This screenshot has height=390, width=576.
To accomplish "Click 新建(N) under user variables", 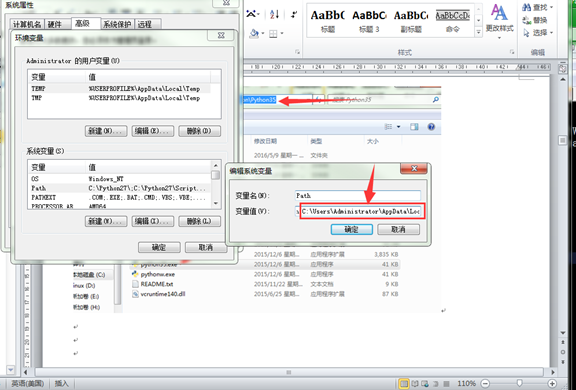I will tap(106, 131).
